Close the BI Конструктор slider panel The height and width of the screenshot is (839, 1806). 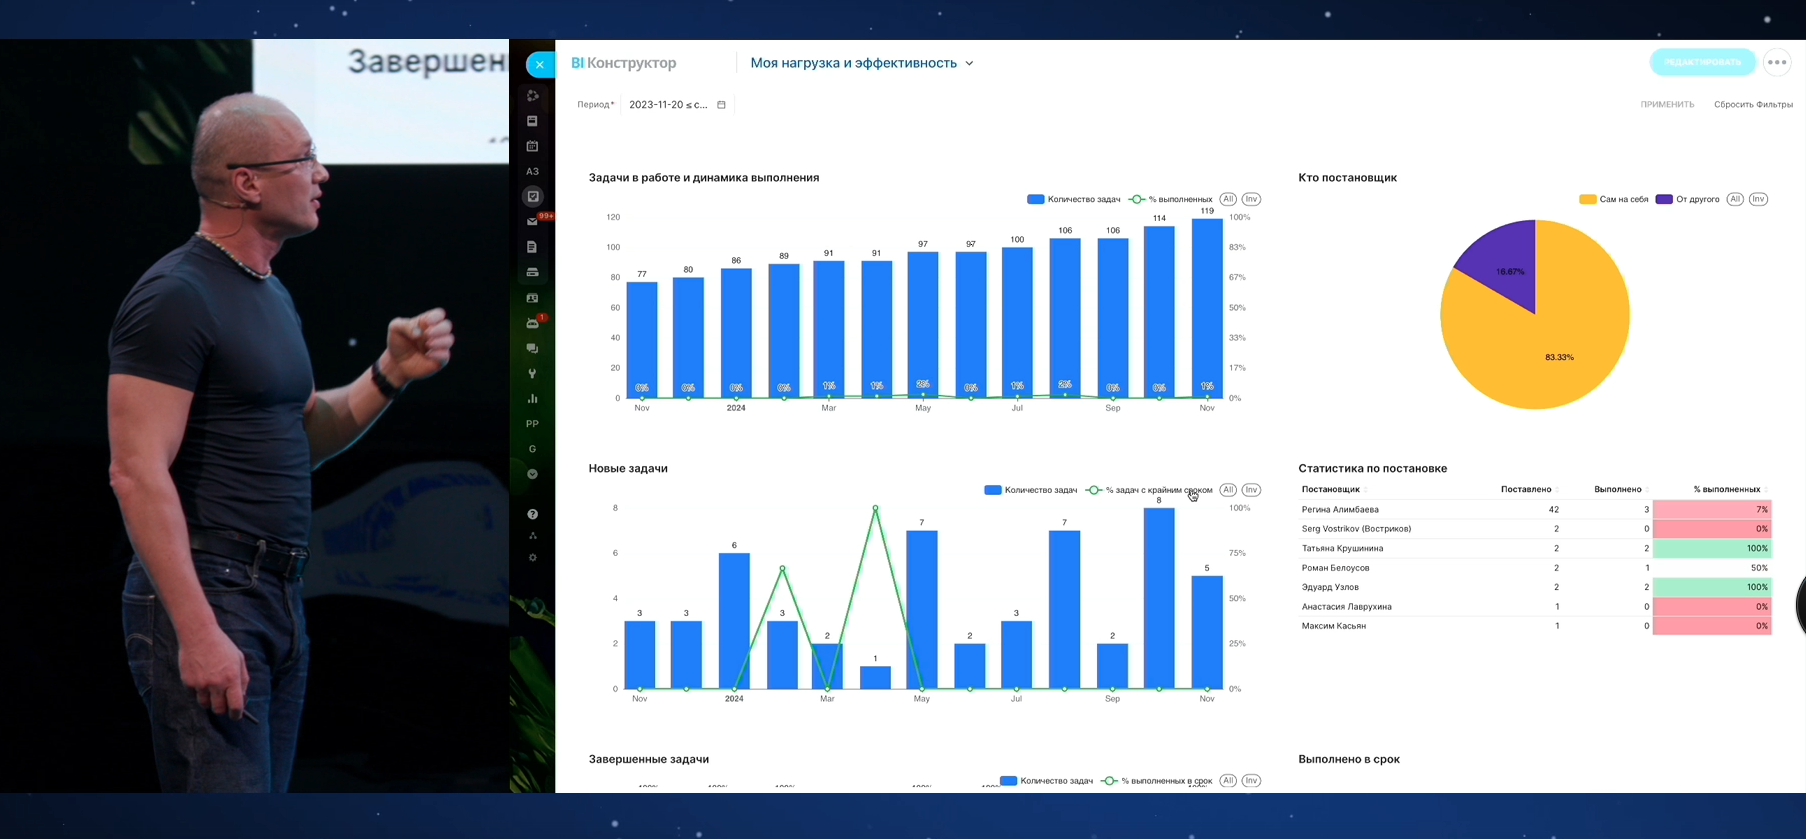coord(540,64)
